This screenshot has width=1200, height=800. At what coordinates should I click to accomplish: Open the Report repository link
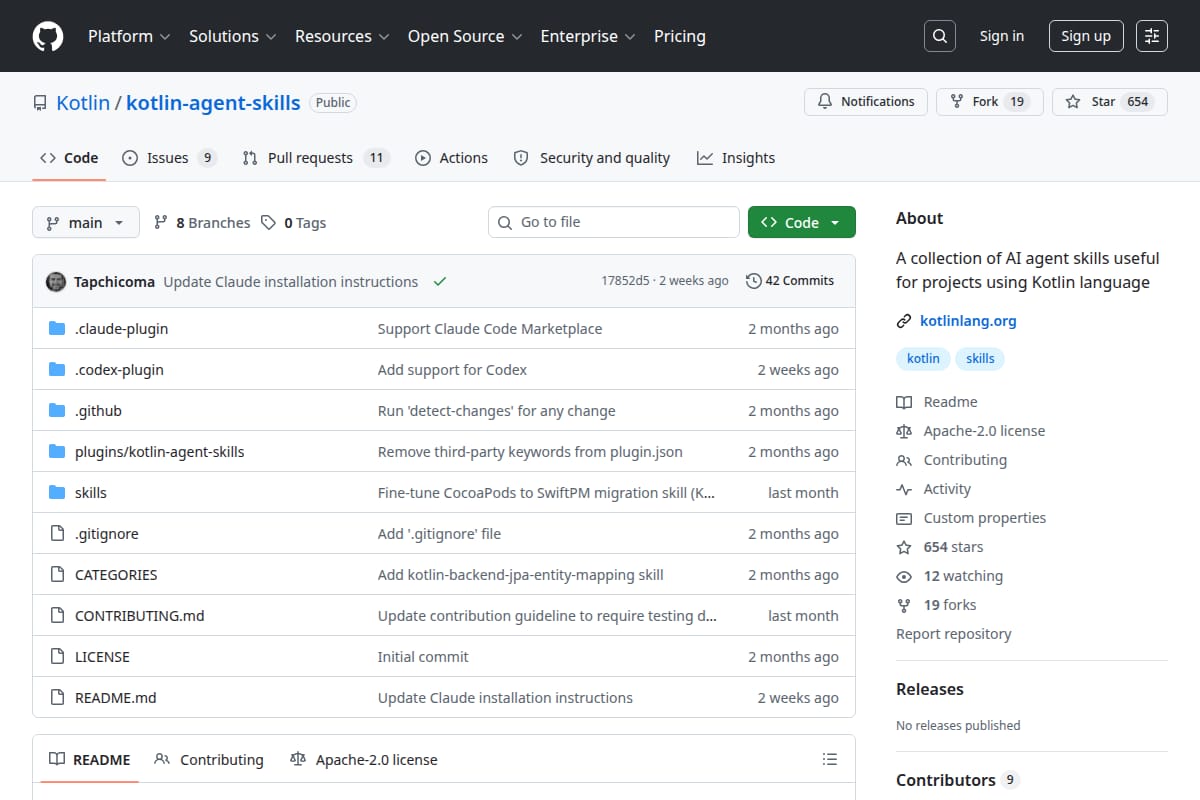coord(953,634)
